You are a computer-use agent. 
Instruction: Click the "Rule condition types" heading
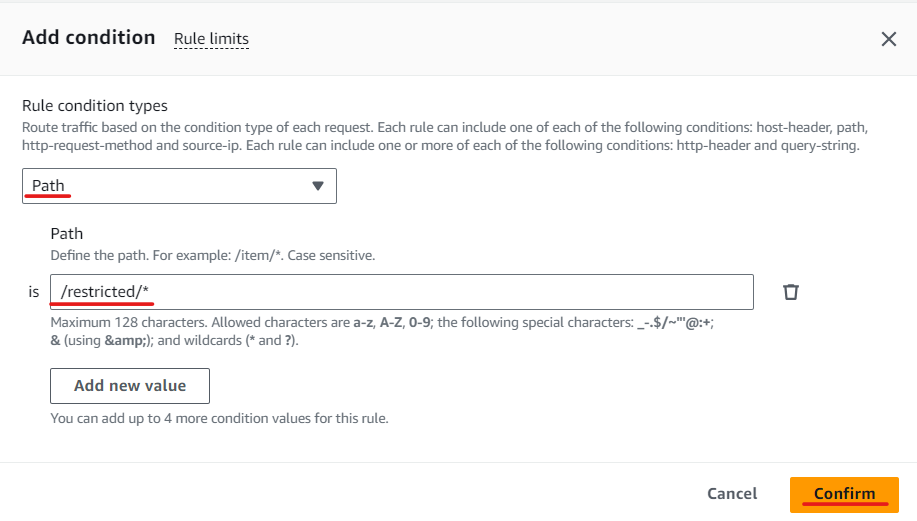click(x=95, y=106)
